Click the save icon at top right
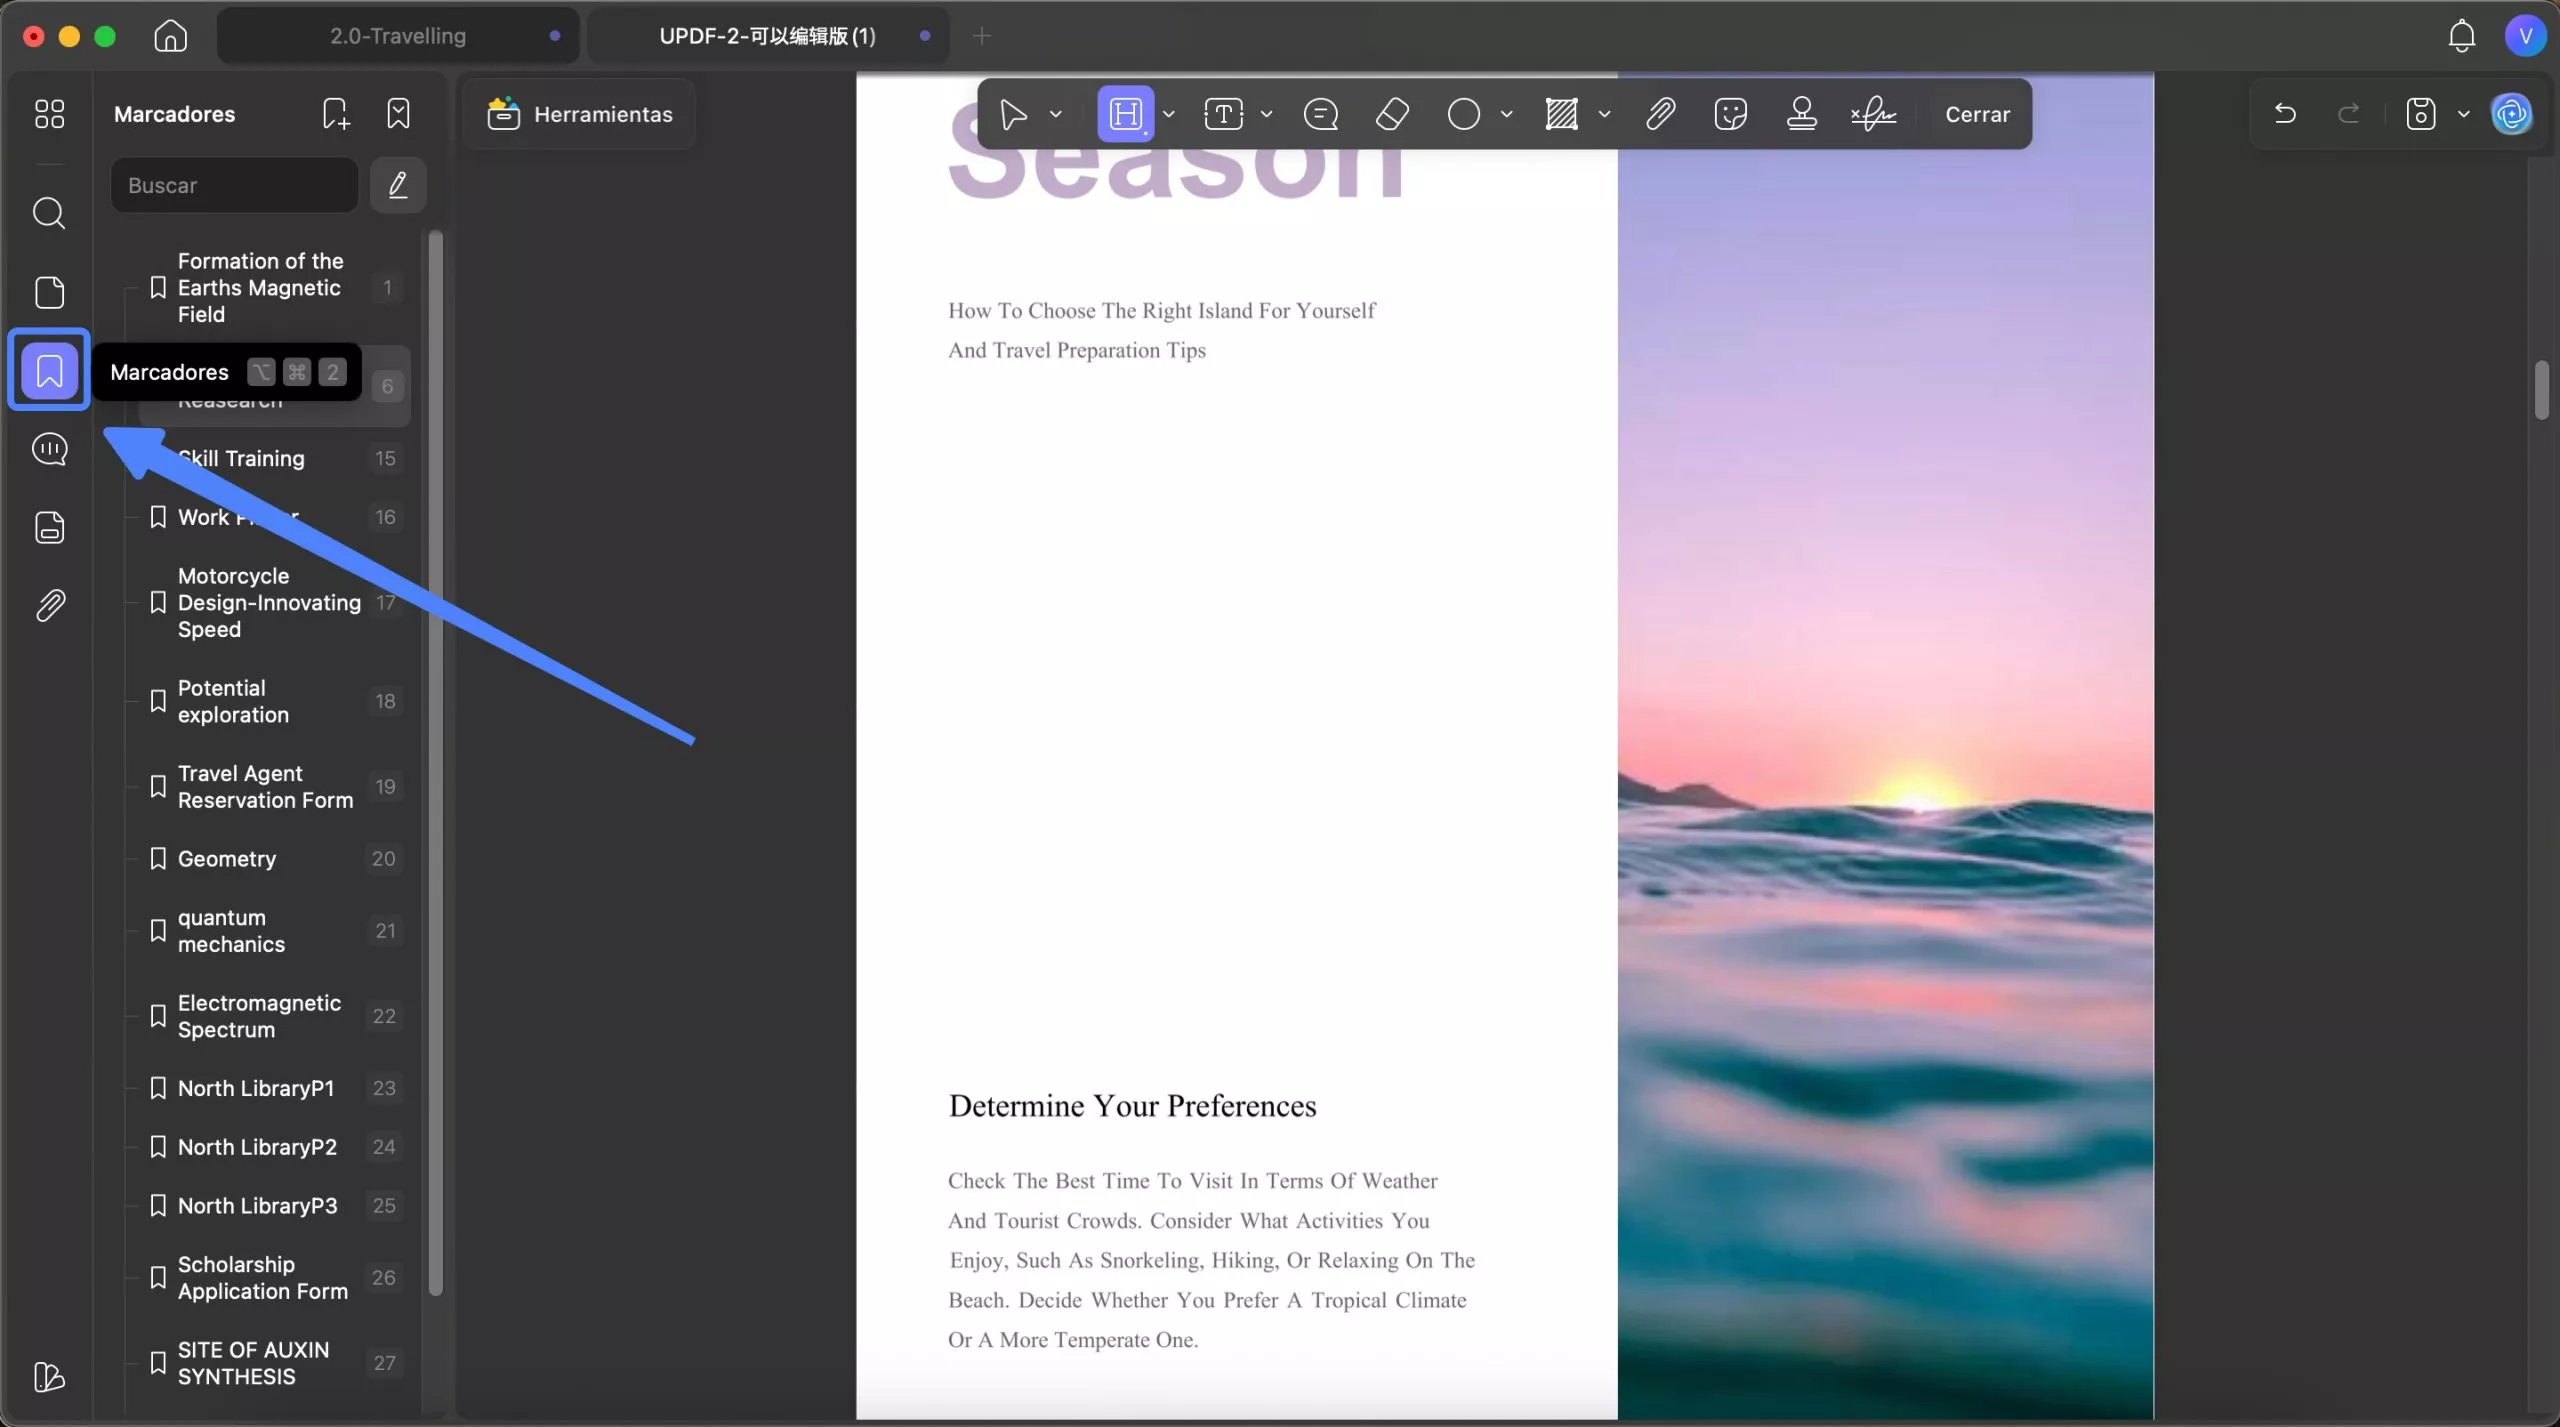Screen dimensions: 2560x1427 tap(2421, 114)
